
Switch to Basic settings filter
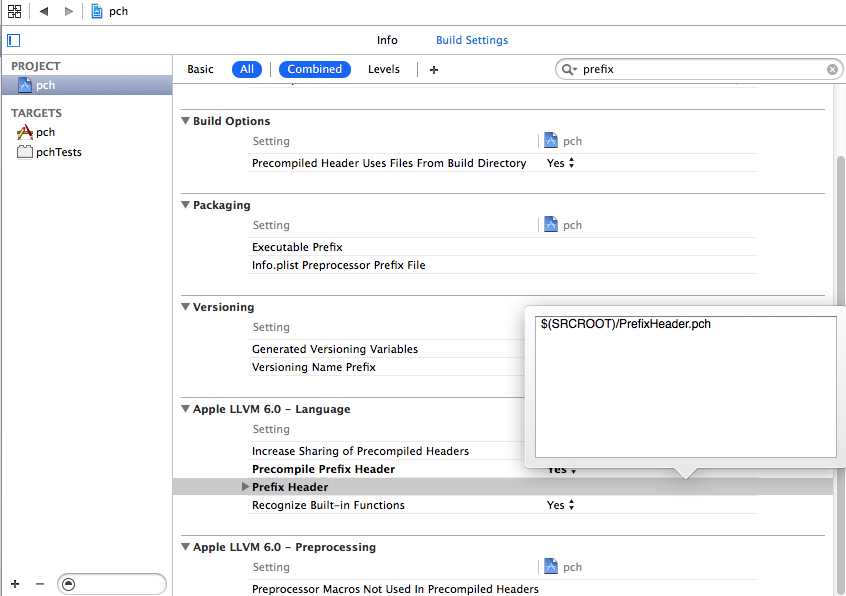pos(200,69)
